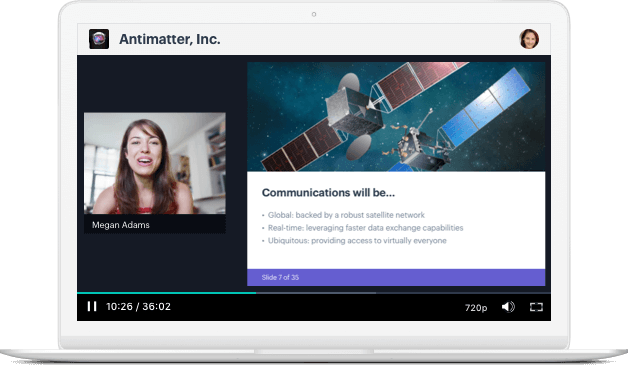Click the Megan Adams name label
Screen dimensions: 634x367
tap(121, 226)
